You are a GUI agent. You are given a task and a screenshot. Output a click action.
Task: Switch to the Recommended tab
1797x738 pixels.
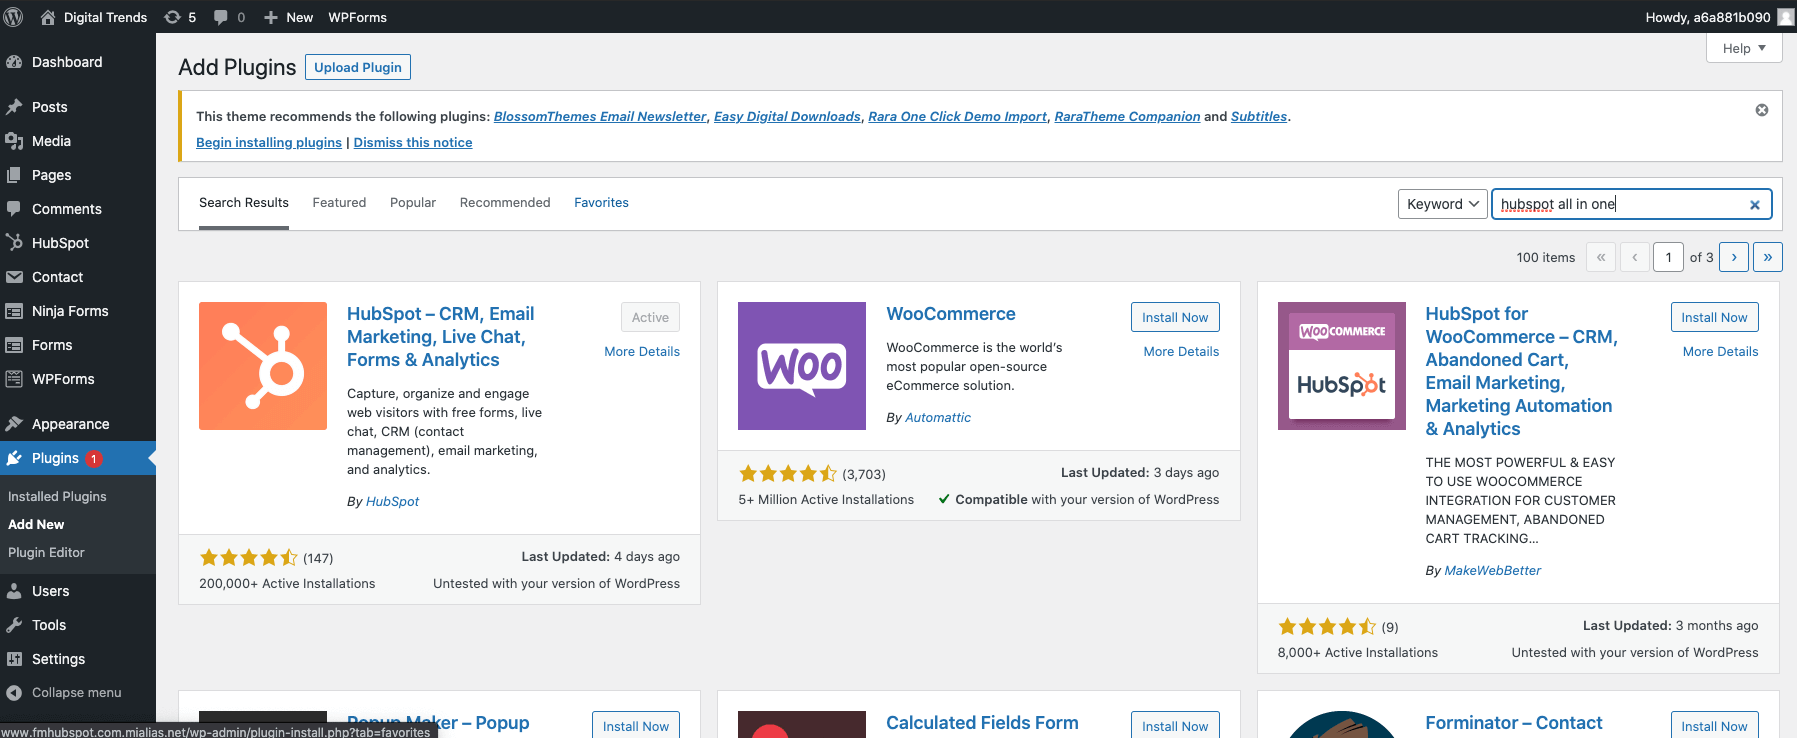pyautogui.click(x=505, y=203)
